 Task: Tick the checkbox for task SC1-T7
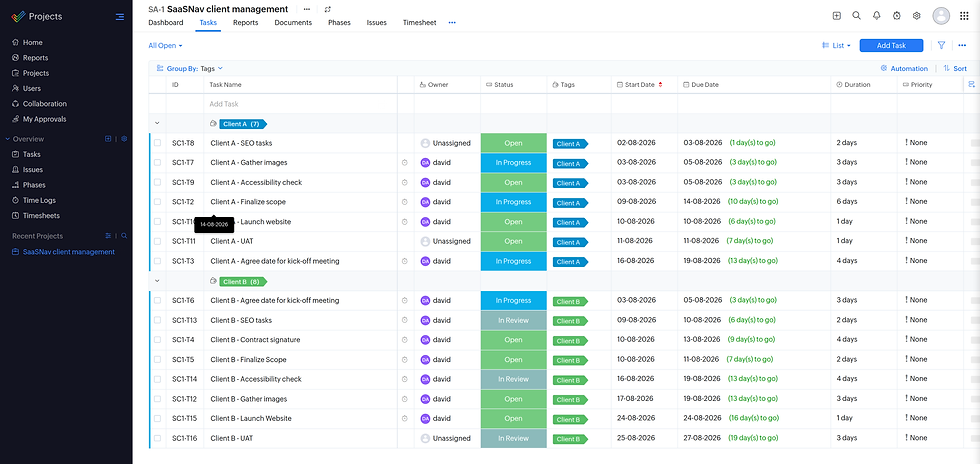point(158,163)
